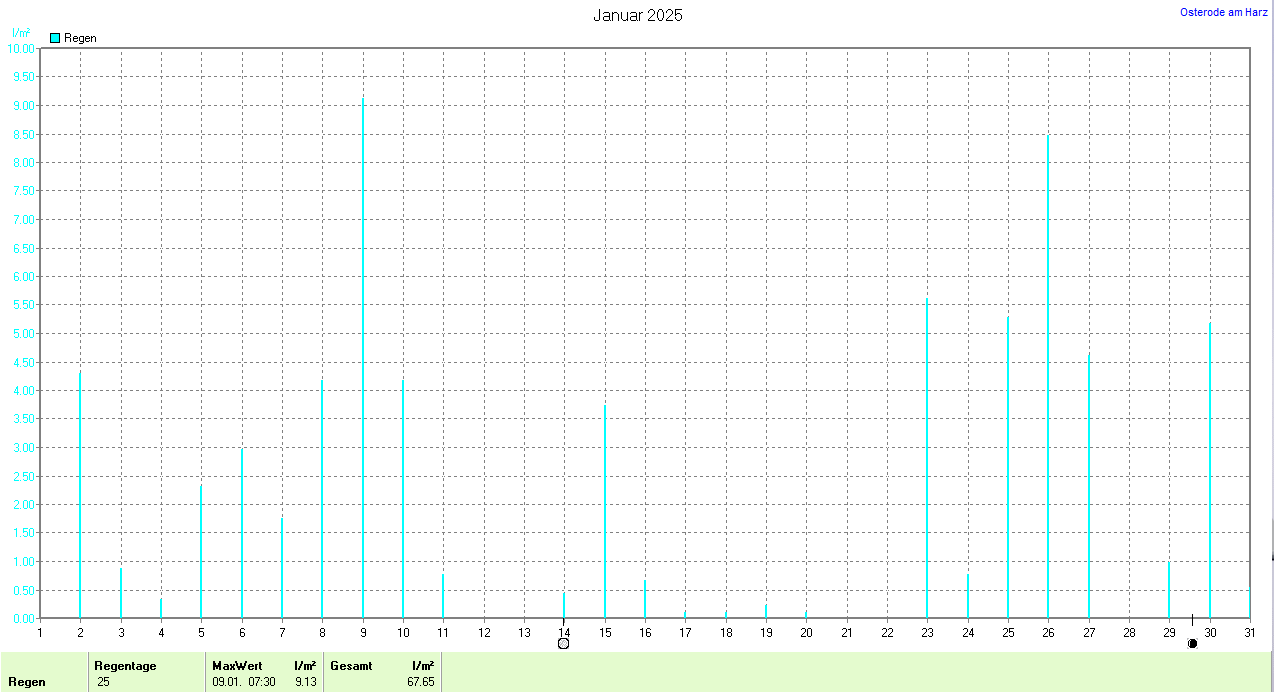Click the MaxWert column header
The image size is (1274, 692).
[236, 666]
